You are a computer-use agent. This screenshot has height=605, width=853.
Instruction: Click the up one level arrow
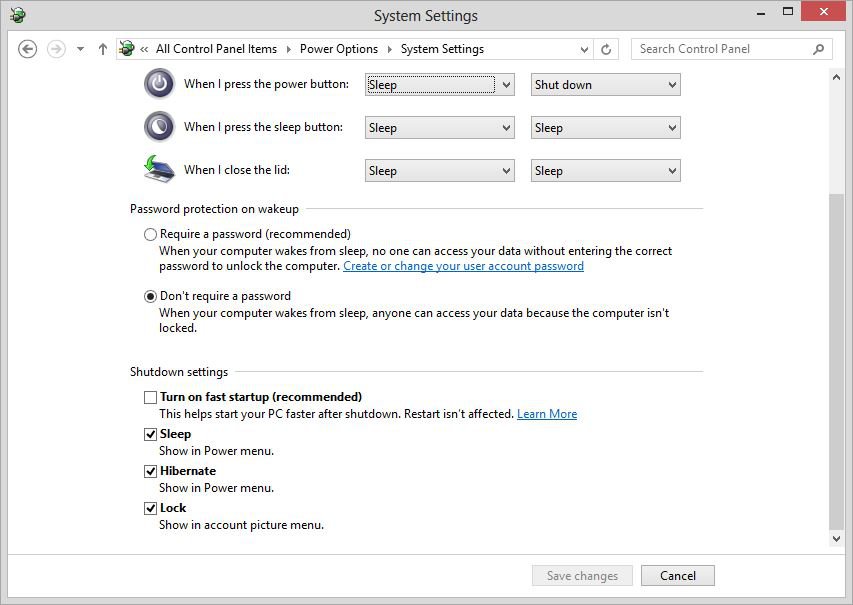(102, 49)
